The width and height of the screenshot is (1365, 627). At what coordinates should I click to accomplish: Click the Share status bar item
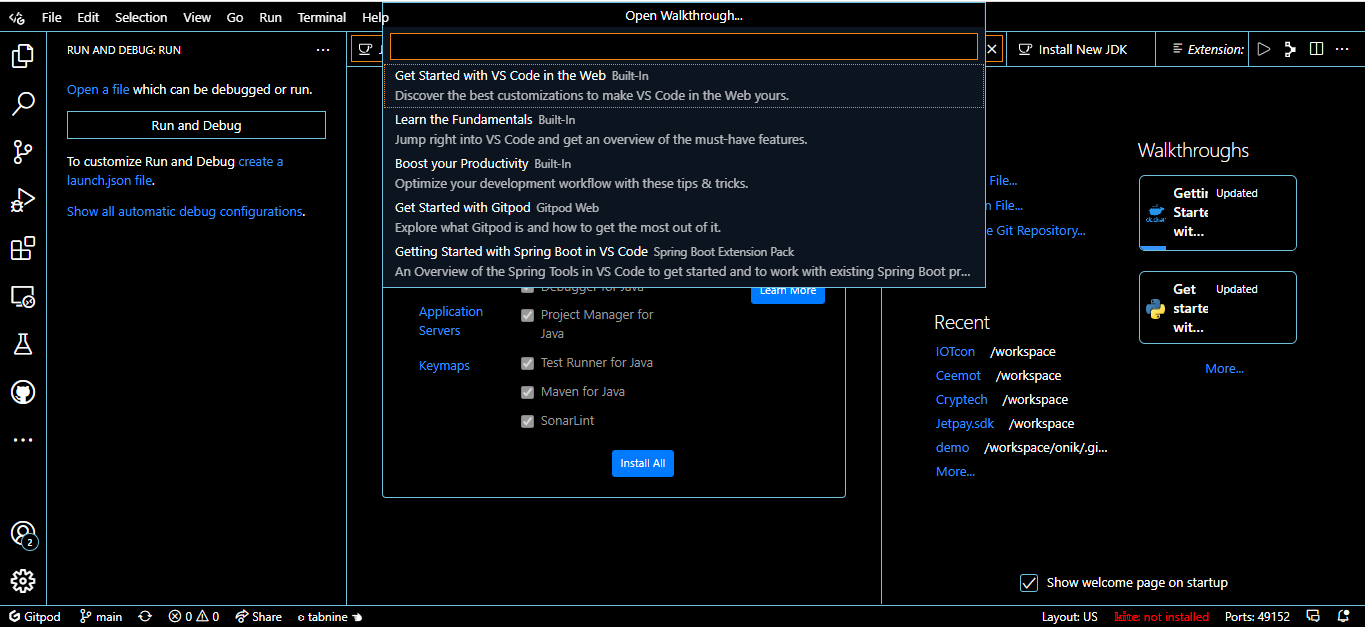(x=259, y=617)
